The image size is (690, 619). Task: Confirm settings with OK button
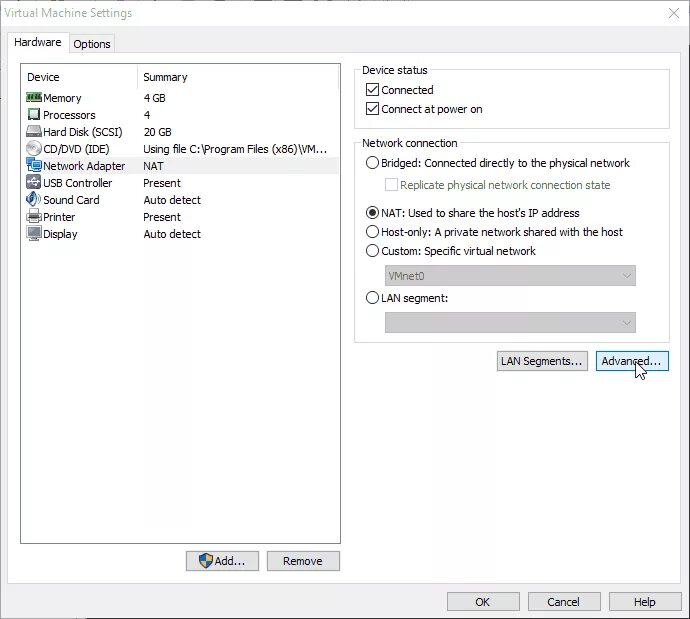pos(483,601)
